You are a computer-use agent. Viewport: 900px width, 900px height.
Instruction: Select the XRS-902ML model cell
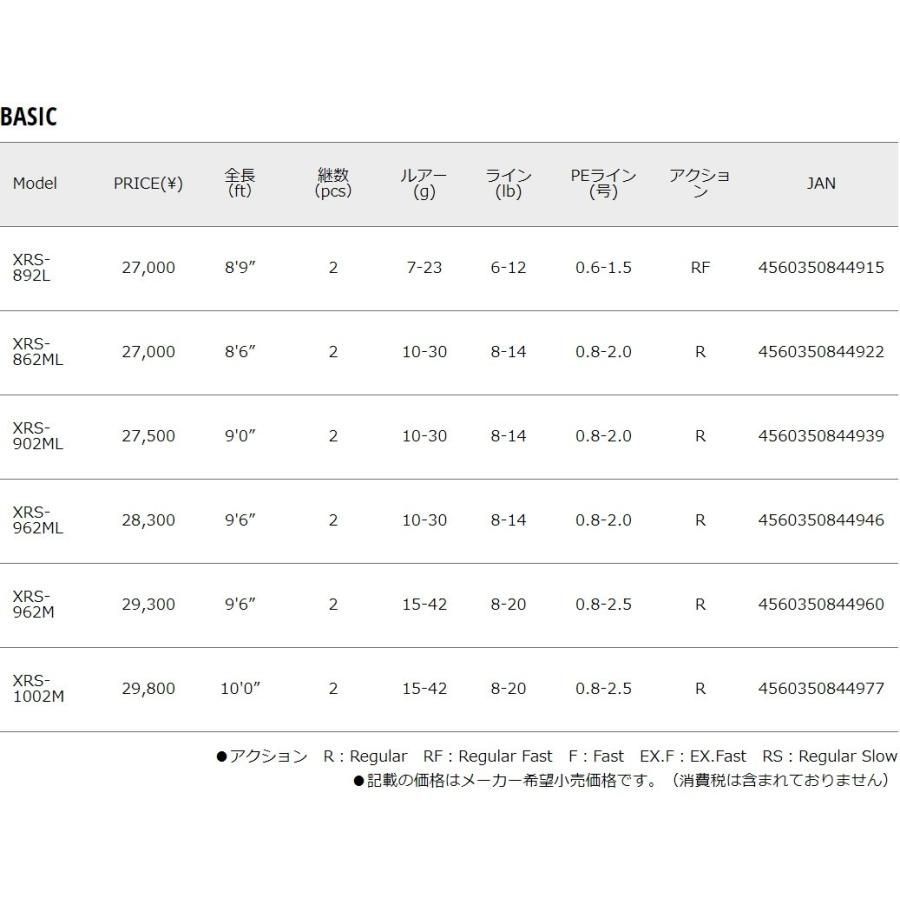coord(37,436)
